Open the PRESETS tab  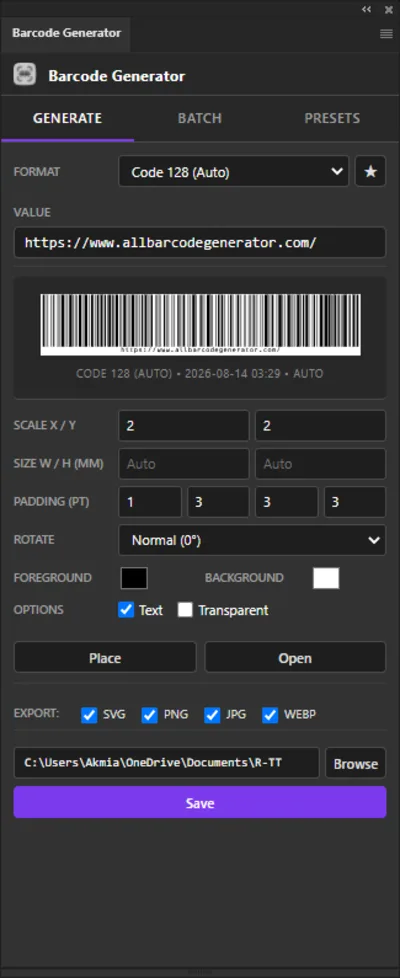332,118
